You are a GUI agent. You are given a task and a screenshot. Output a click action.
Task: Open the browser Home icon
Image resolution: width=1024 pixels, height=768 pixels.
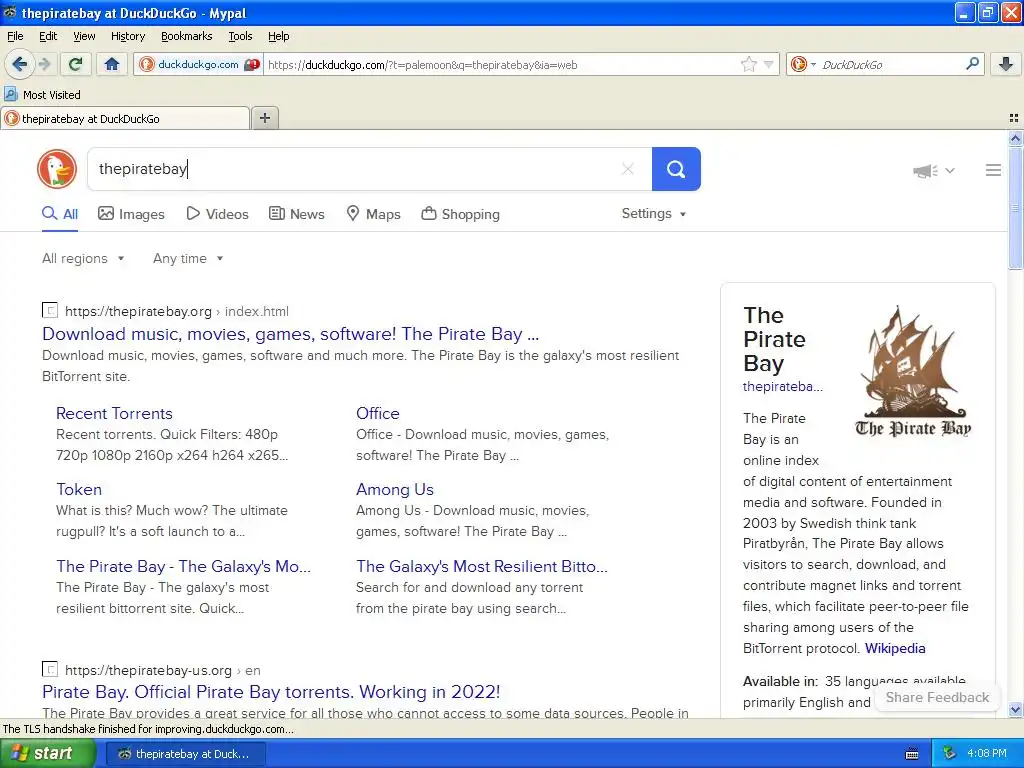click(x=112, y=64)
